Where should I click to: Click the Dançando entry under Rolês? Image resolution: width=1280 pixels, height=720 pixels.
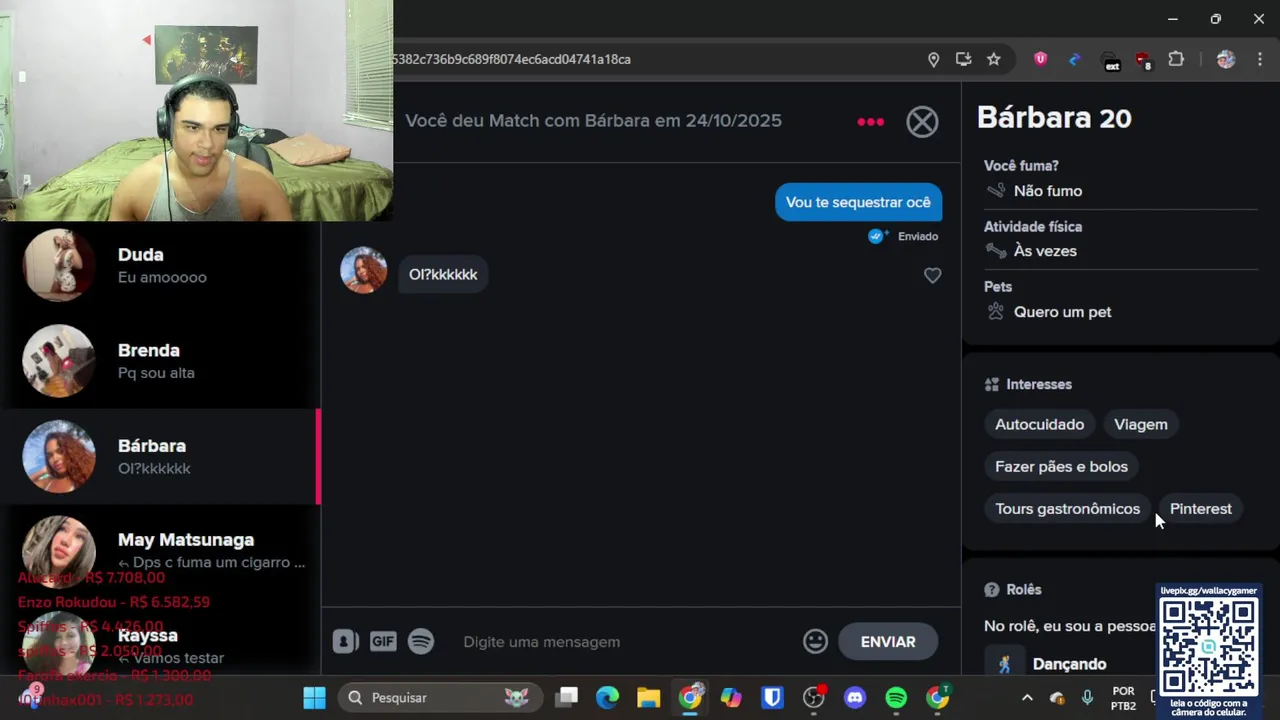click(1069, 664)
